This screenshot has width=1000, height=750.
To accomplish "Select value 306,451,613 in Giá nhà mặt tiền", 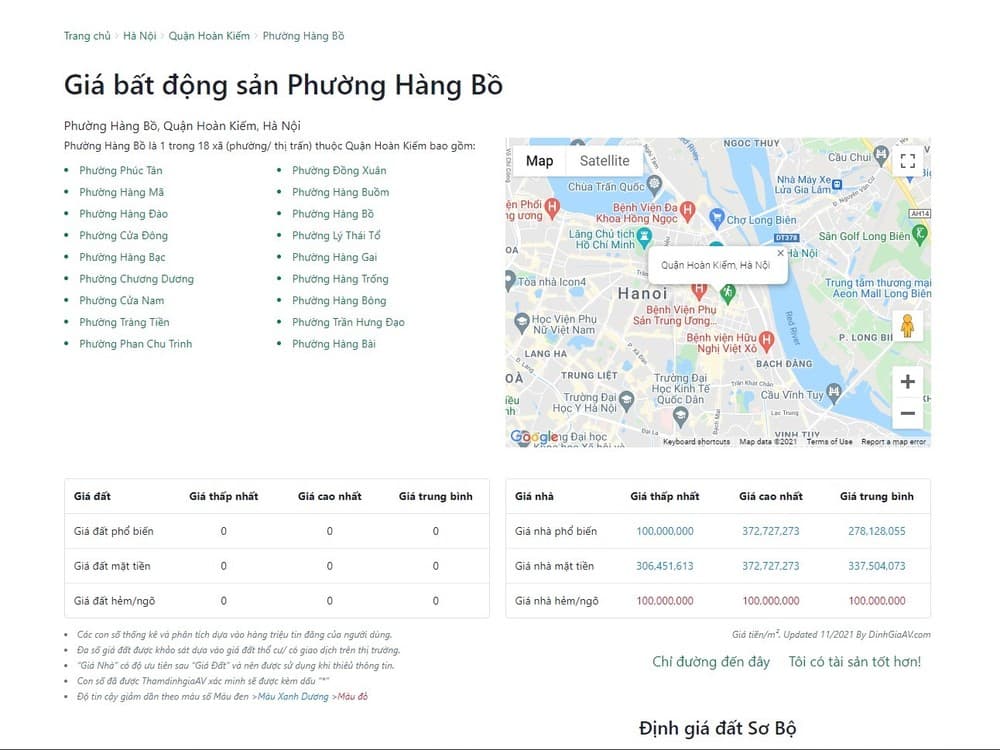I will (x=665, y=566).
